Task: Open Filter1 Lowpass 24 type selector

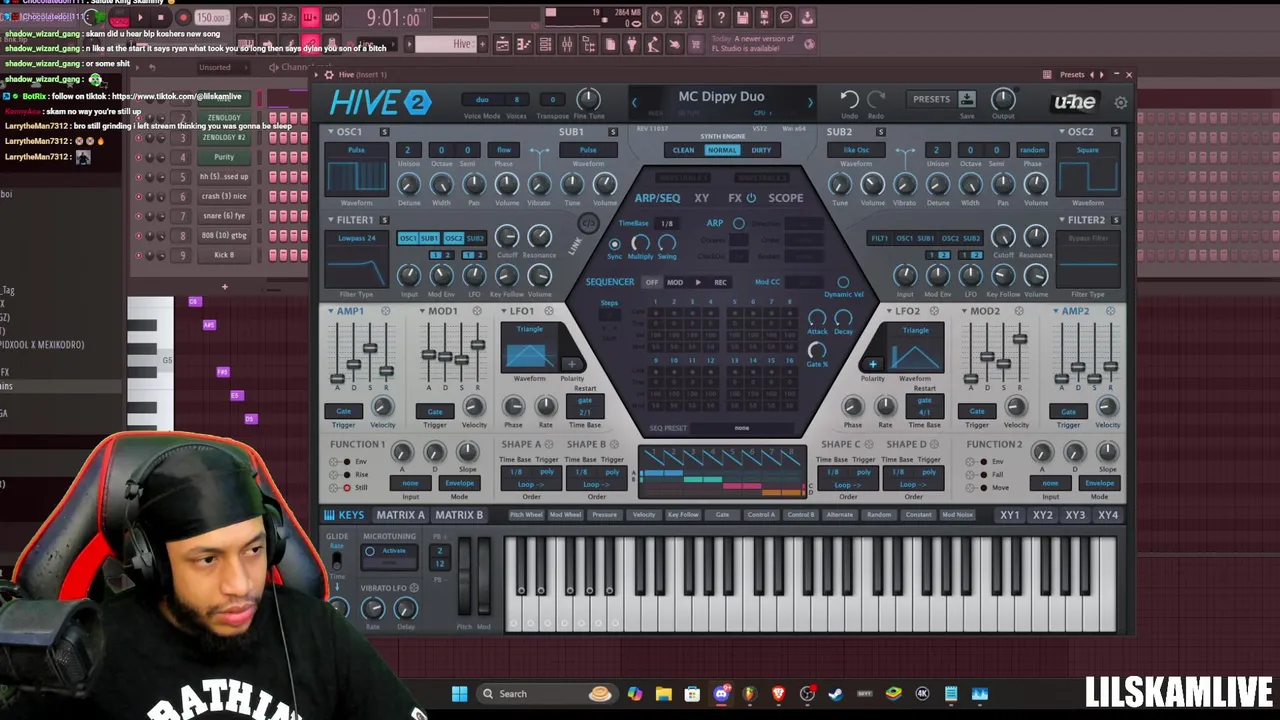Action: 356,238
